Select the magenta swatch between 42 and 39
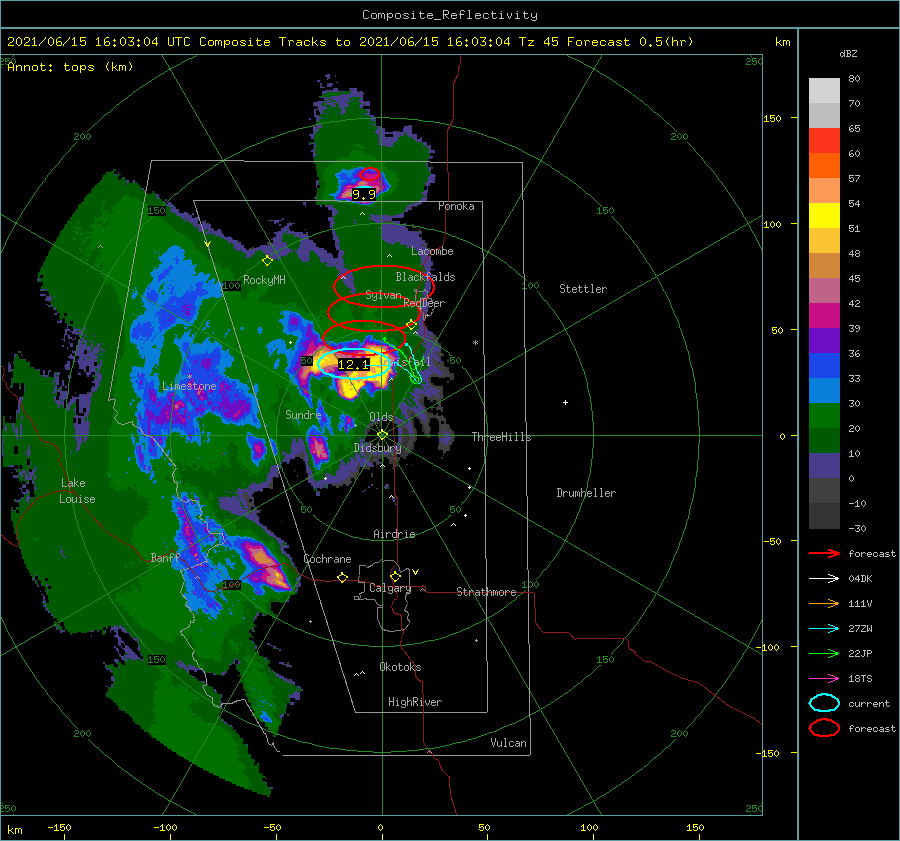The height and width of the screenshot is (841, 900). tap(824, 315)
